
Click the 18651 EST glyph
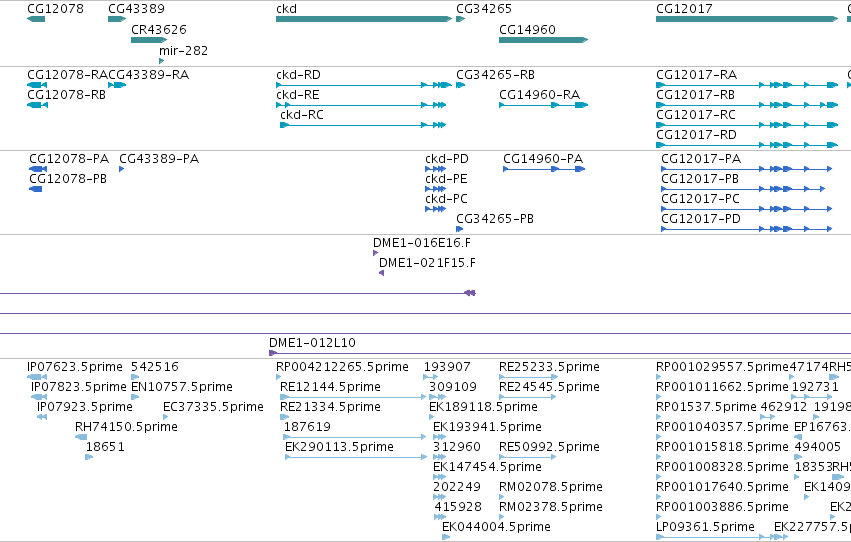point(89,457)
